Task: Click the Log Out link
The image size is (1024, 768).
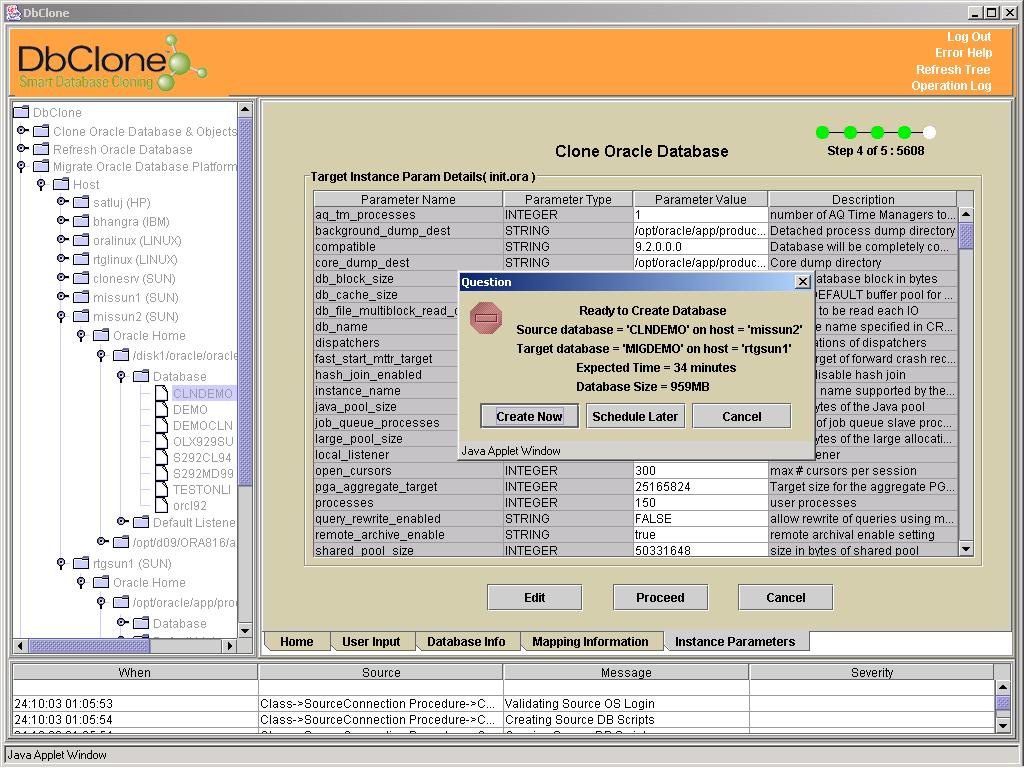Action: [x=969, y=37]
